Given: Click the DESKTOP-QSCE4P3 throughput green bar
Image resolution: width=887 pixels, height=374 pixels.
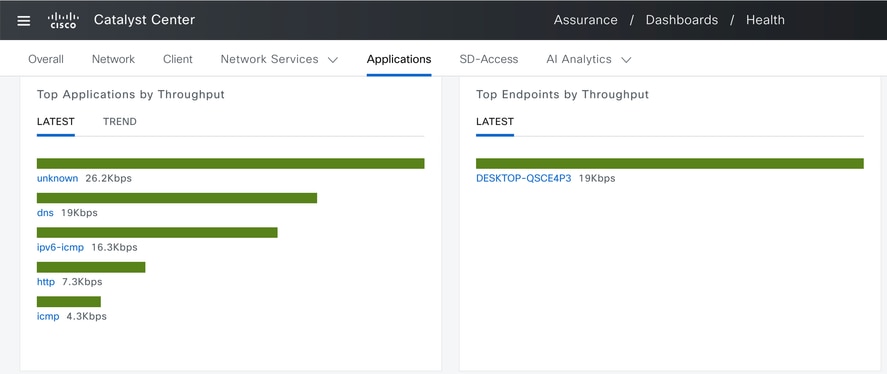Looking at the screenshot, I should pyautogui.click(x=670, y=164).
